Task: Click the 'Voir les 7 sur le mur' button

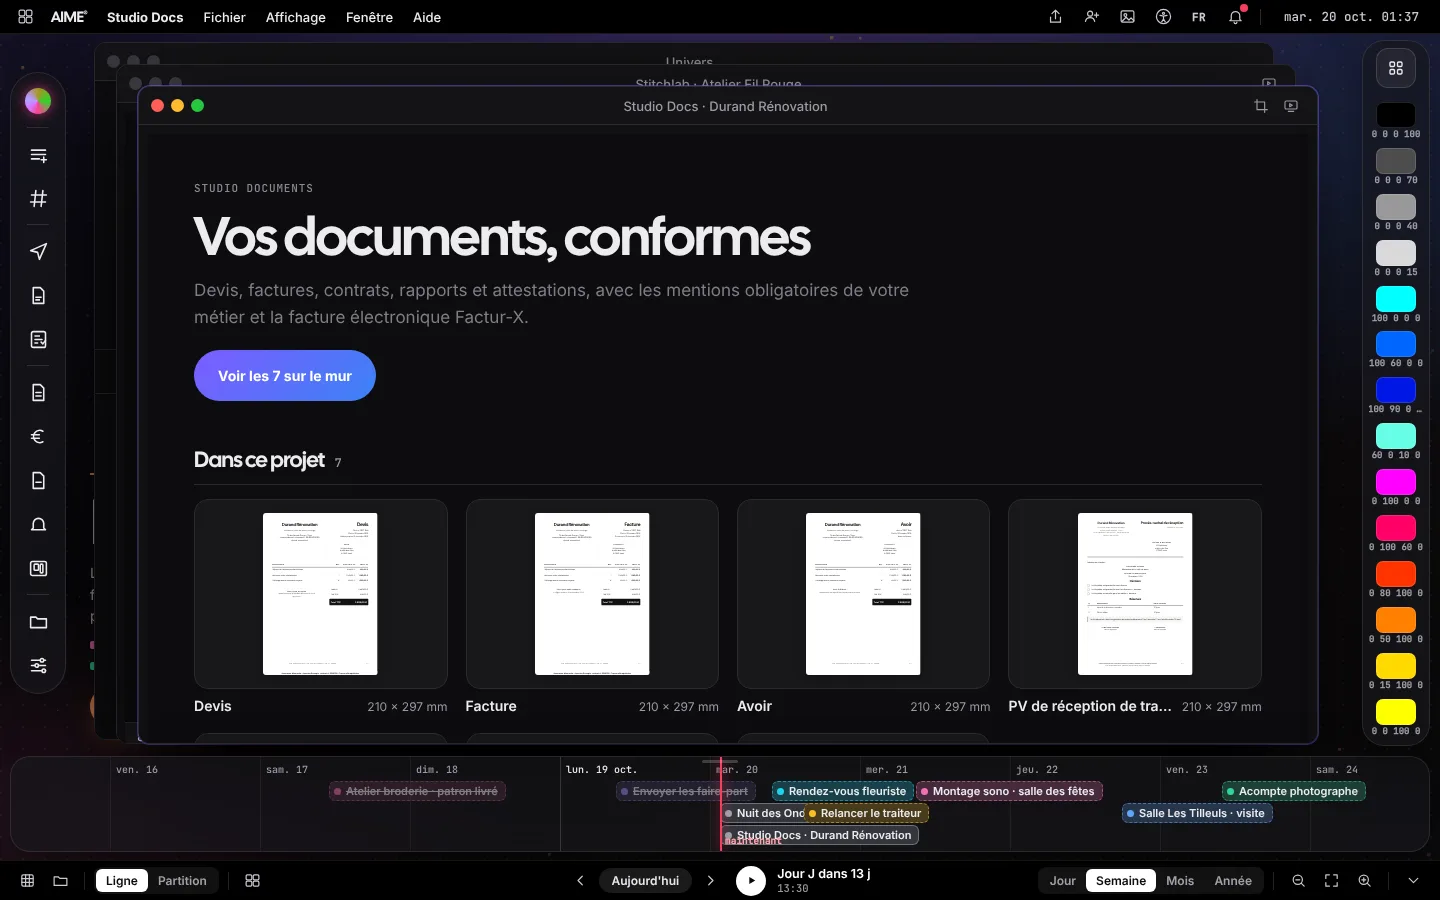Action: tap(285, 376)
